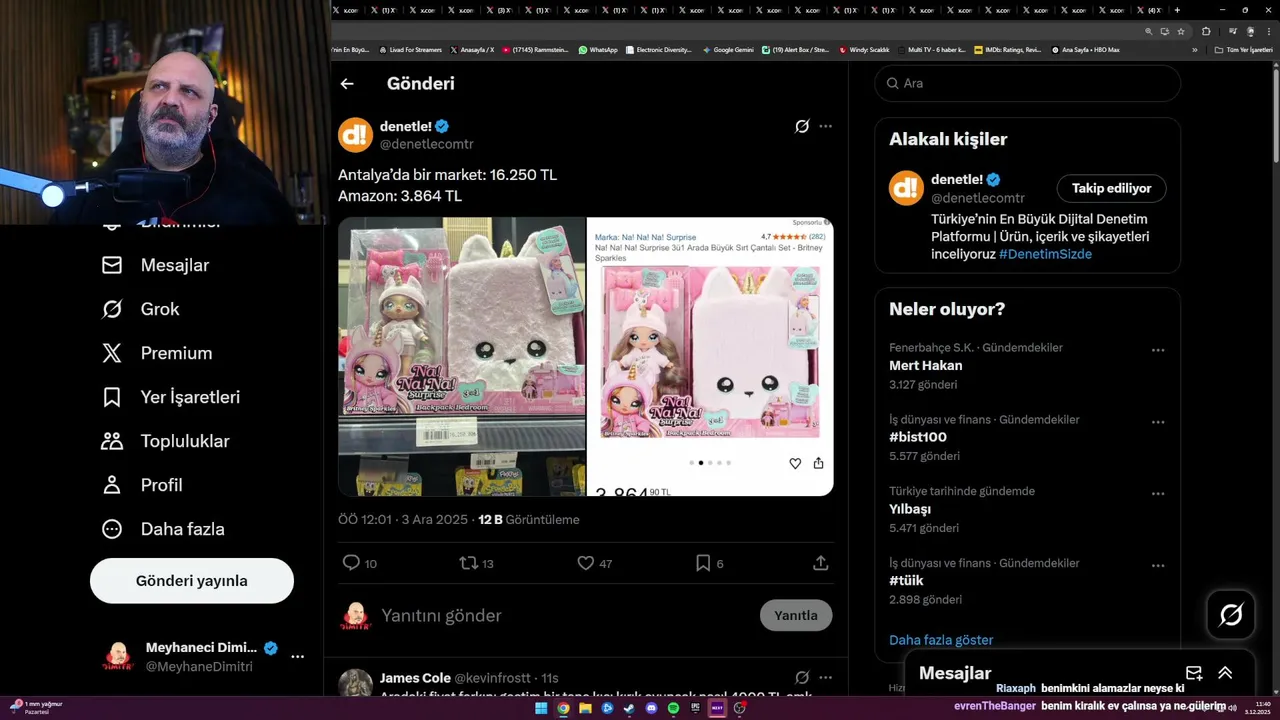1280x720 pixels.
Task: Go back using the arrow beside Gönderi
Action: pos(347,84)
